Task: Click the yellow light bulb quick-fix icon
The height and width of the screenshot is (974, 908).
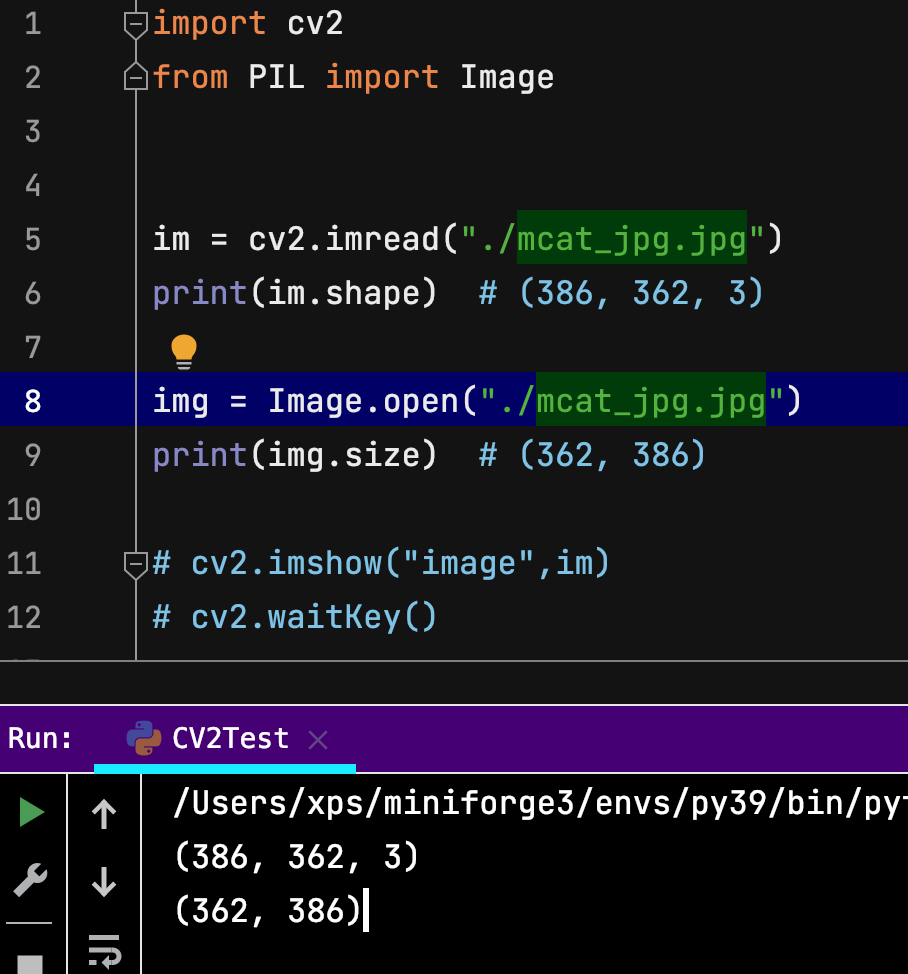Action: click(183, 350)
